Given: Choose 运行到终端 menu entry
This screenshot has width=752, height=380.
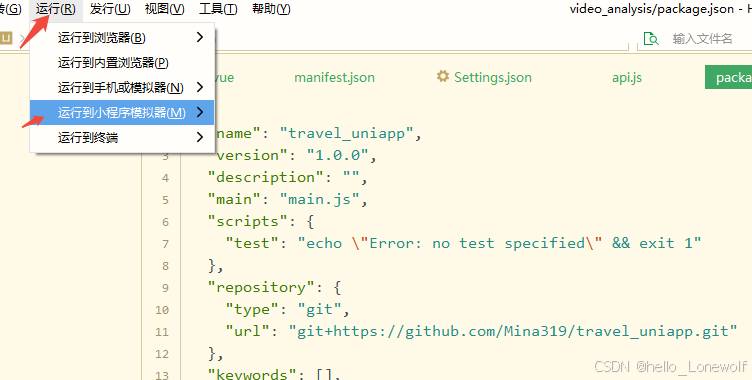Looking at the screenshot, I should [122, 138].
